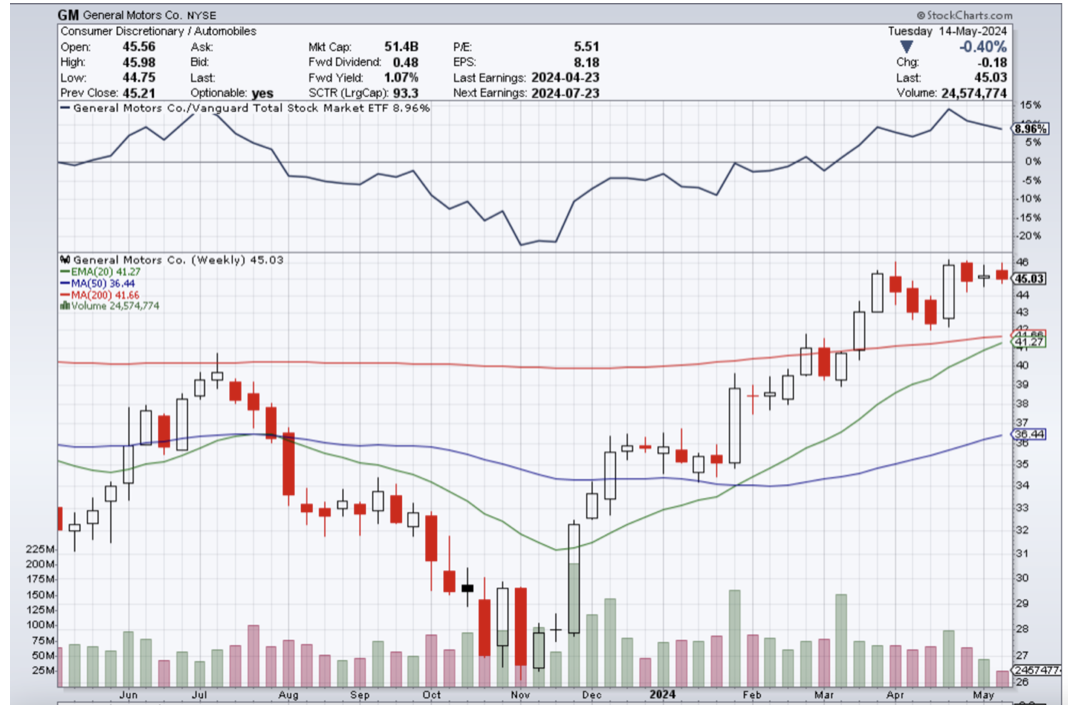This screenshot has height=714, width=1068.
Task: Select the header Volume value 24,574,774
Action: coord(973,93)
